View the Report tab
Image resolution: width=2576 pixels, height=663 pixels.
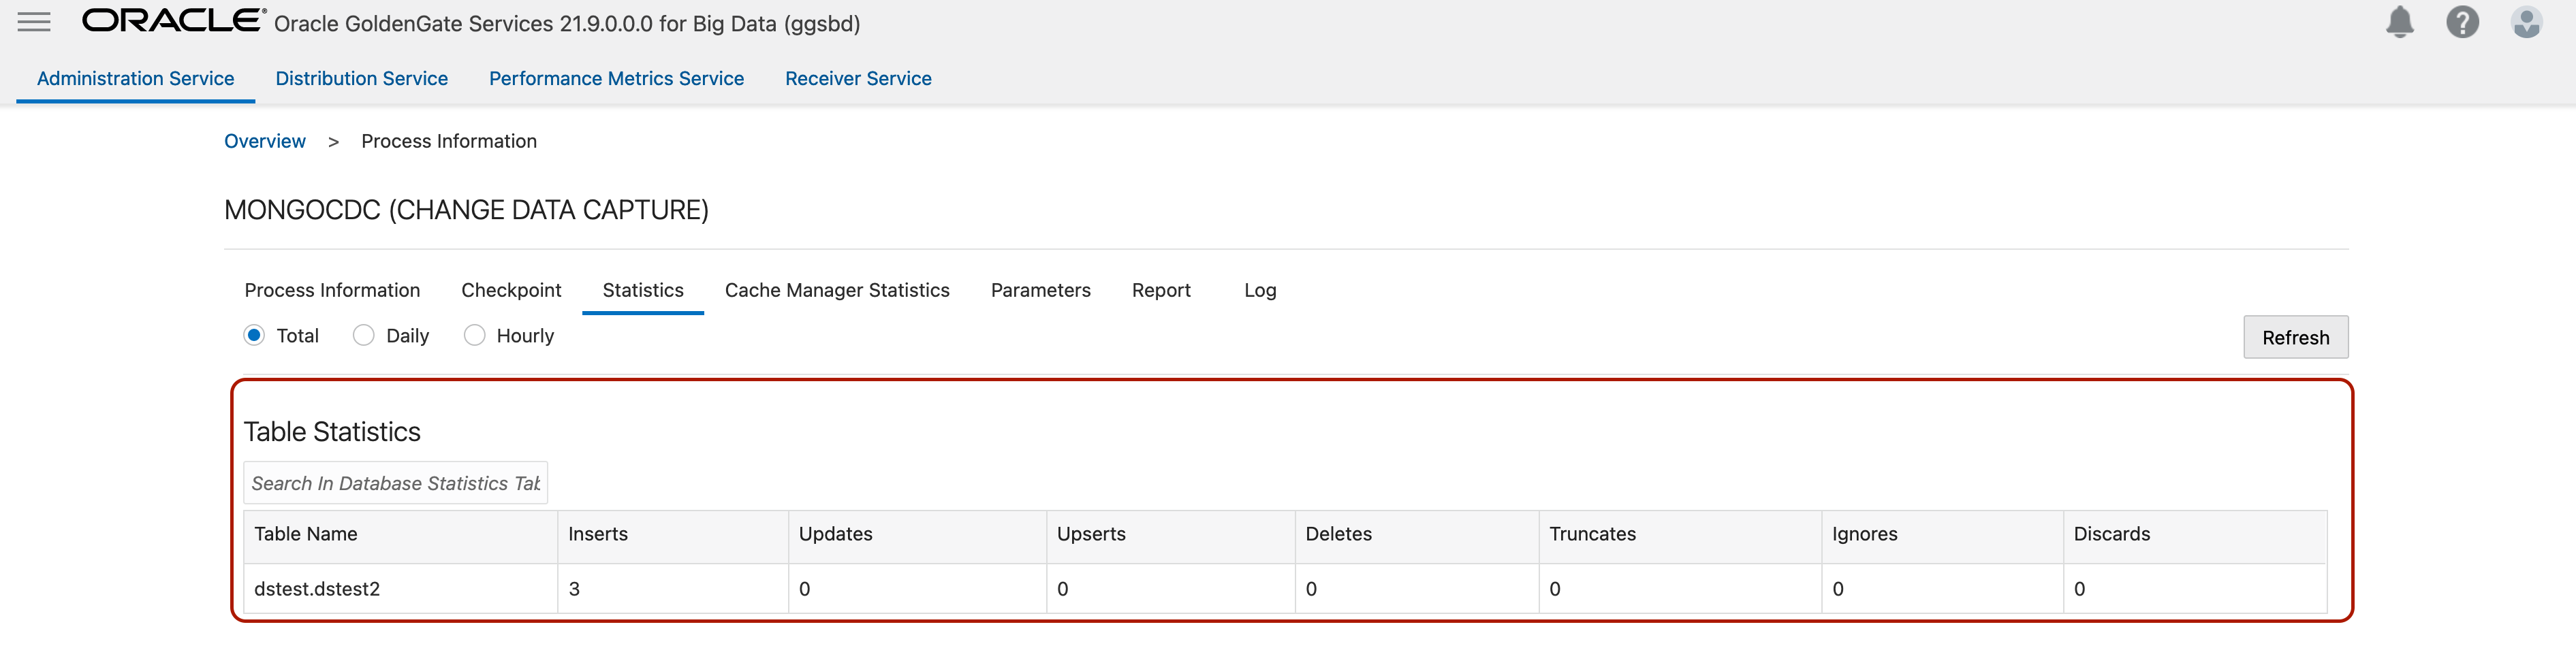1161,291
